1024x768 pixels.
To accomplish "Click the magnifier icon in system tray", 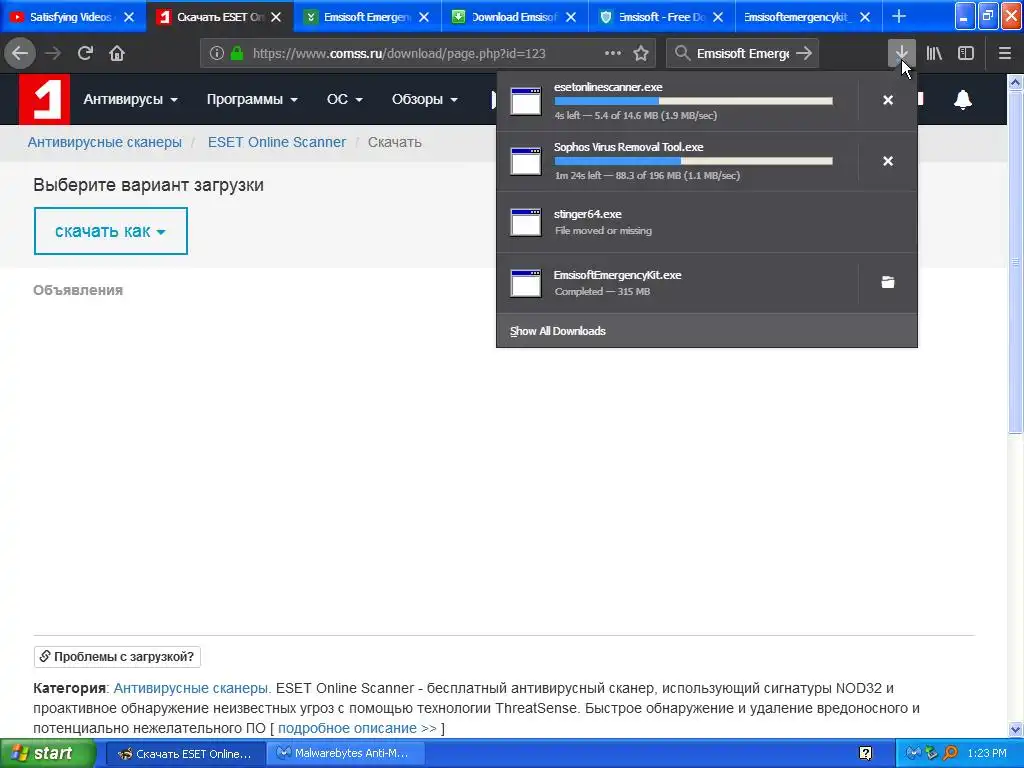I will (951, 754).
